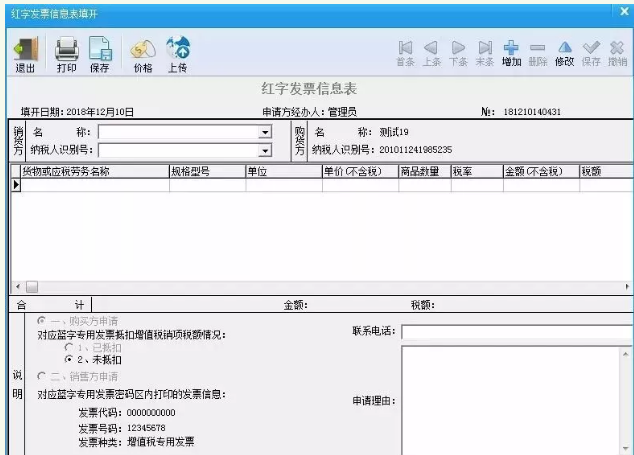This screenshot has height=455, width=634.
Task: Select the 已抵扣 radio option
Action: (68, 346)
